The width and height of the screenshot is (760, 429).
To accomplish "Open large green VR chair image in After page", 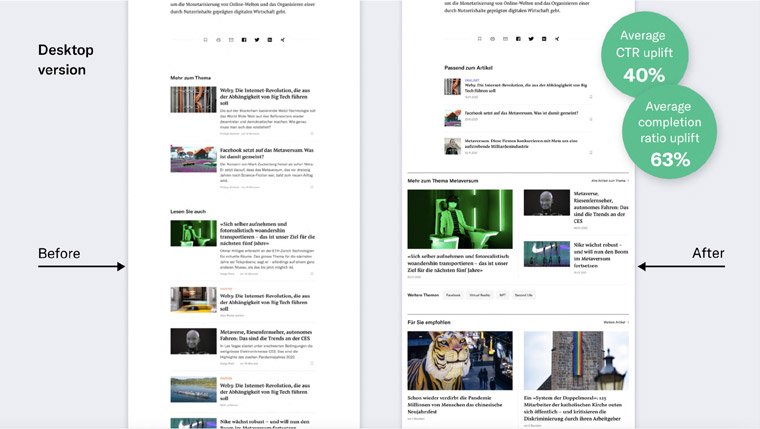I will (459, 219).
